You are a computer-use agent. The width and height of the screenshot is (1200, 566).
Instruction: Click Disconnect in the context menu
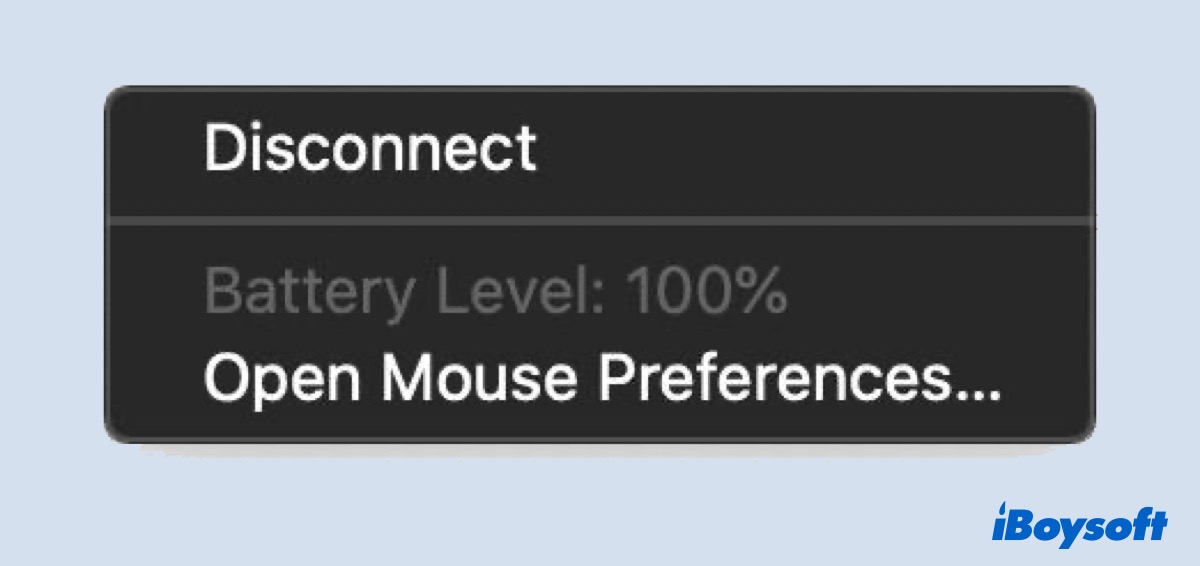pos(370,148)
